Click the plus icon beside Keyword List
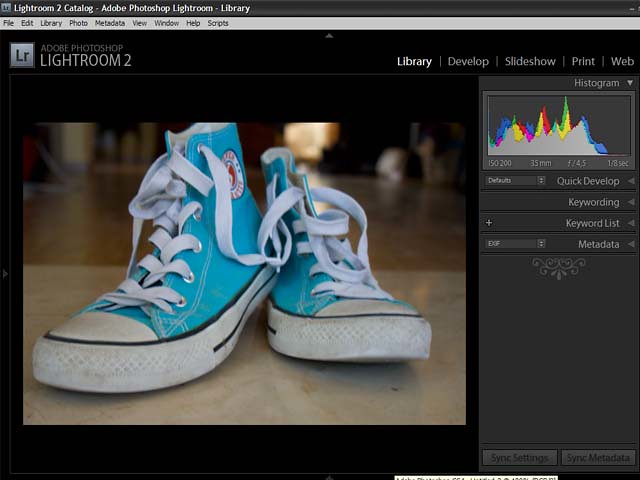Viewport: 640px width, 480px height. tap(489, 223)
